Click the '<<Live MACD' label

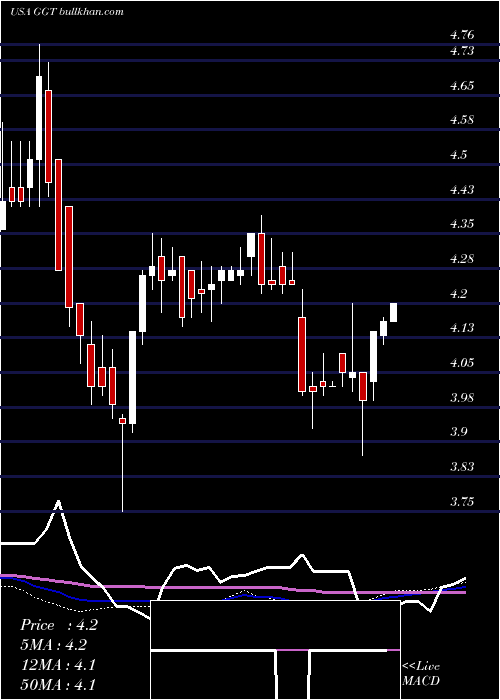(x=421, y=674)
